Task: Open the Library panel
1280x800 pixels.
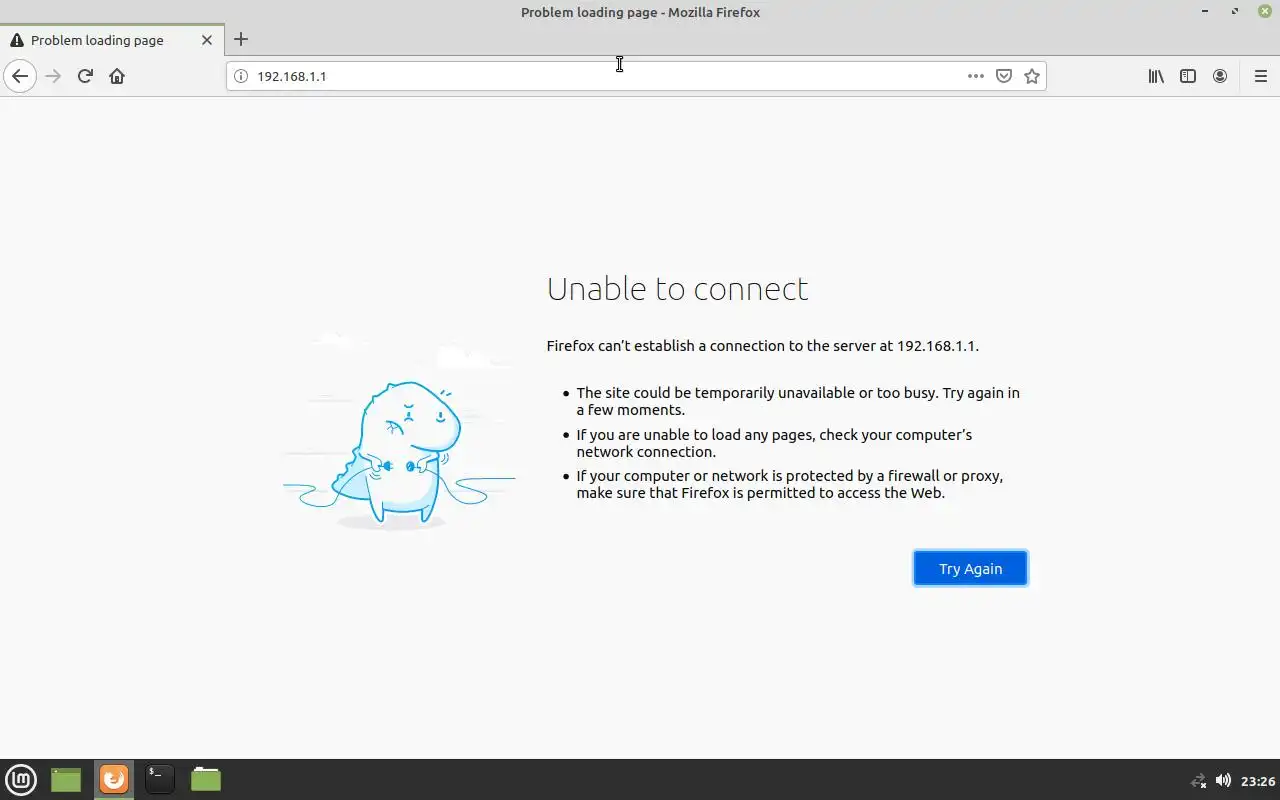Action: click(1156, 76)
